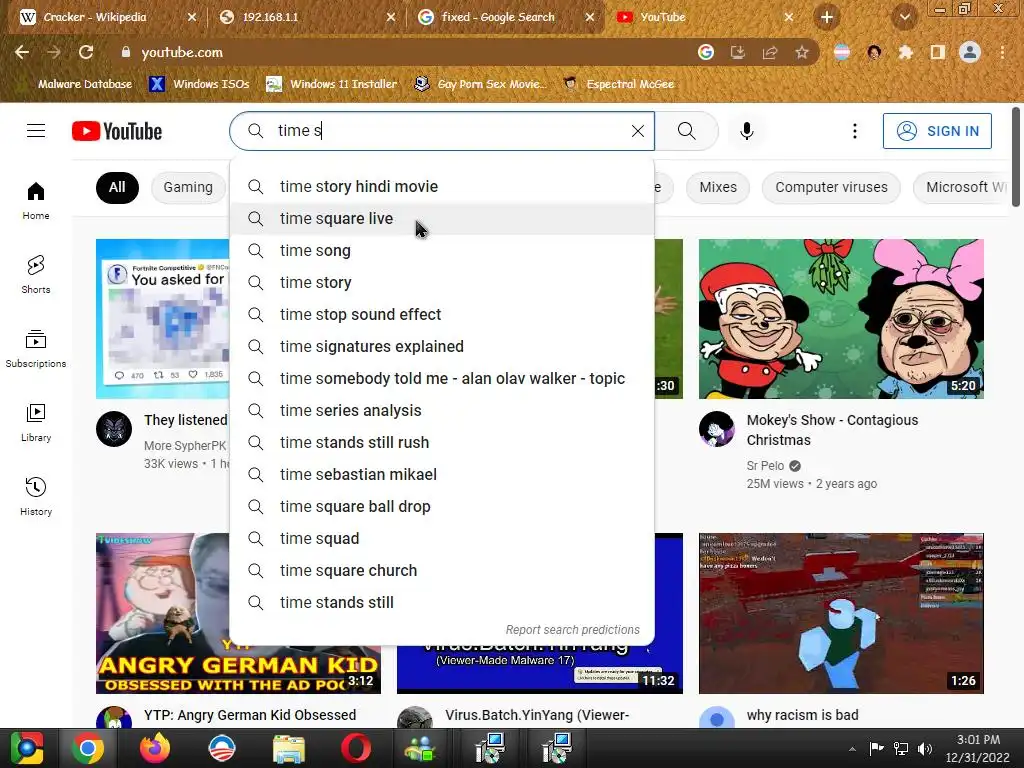Open Mokey's Show Contagious Christmas thumbnail
1024x768 pixels.
pos(841,319)
